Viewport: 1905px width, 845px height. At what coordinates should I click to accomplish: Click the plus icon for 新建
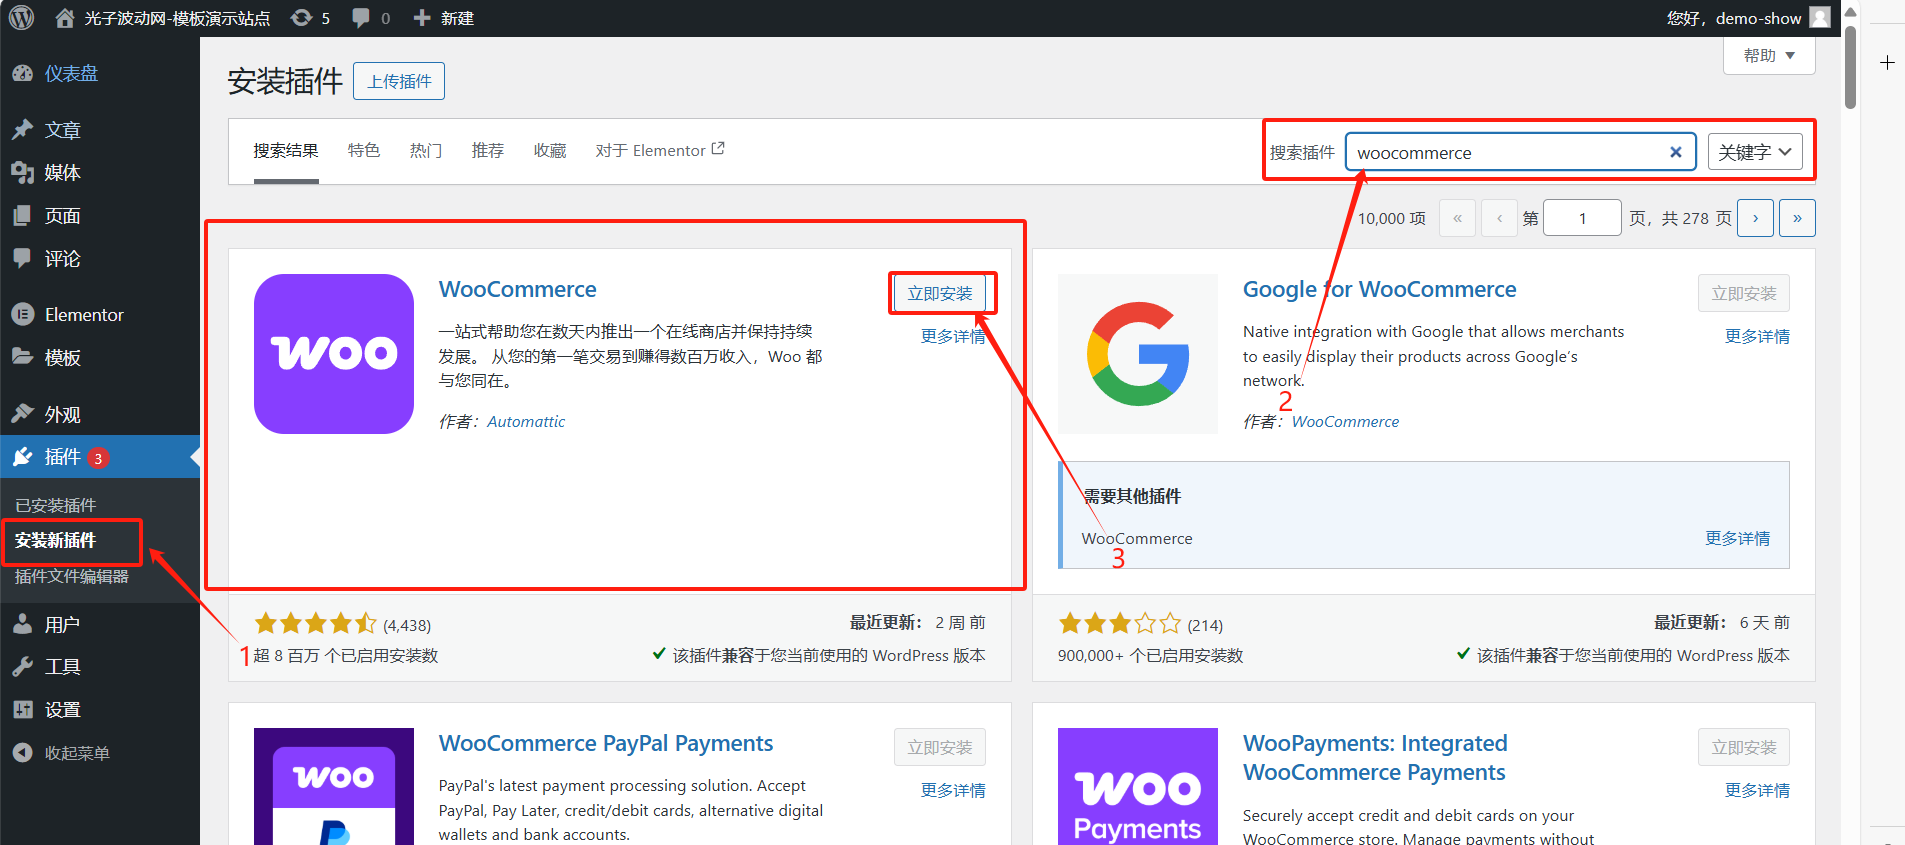422,18
